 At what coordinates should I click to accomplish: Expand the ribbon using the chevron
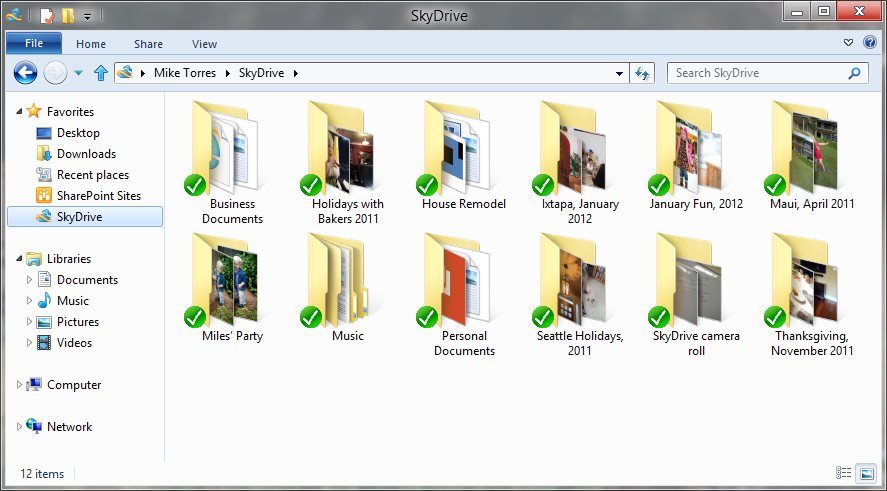pos(848,43)
